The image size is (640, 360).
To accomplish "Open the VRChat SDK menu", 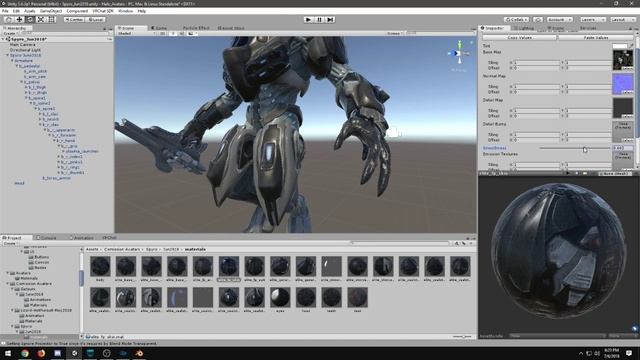I will pos(103,11).
